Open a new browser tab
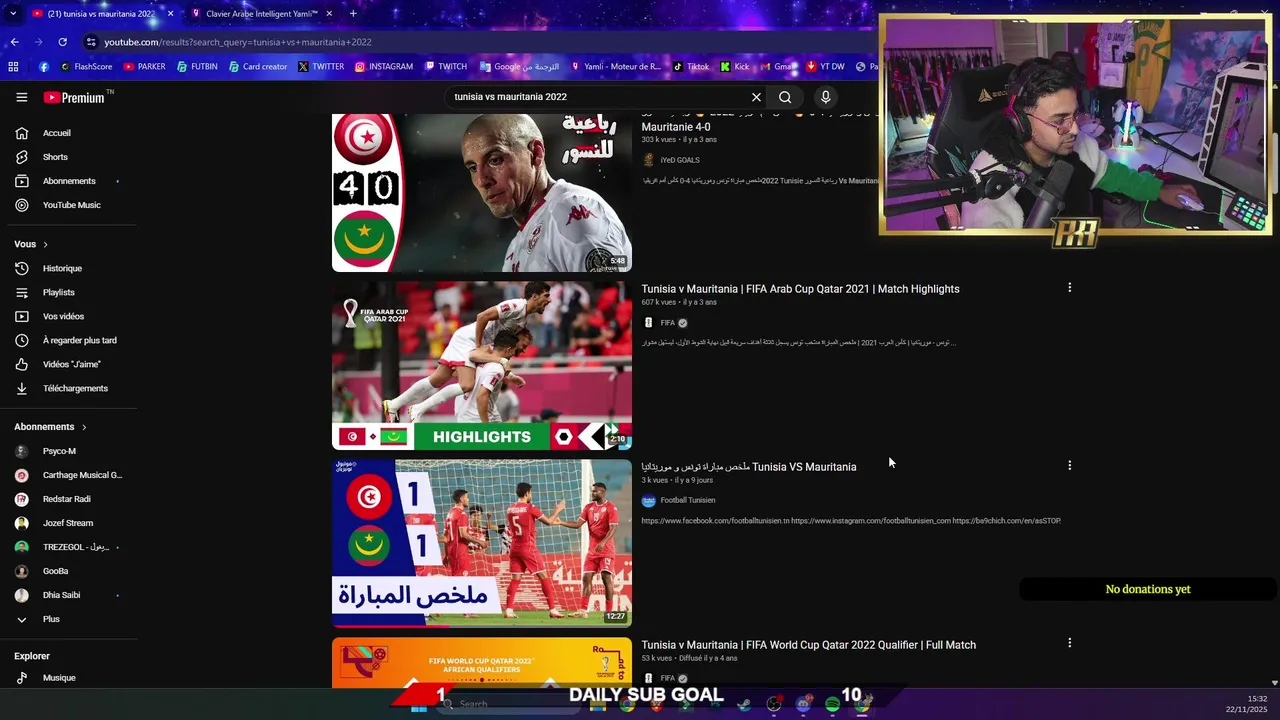This screenshot has height=720, width=1280. 353,14
